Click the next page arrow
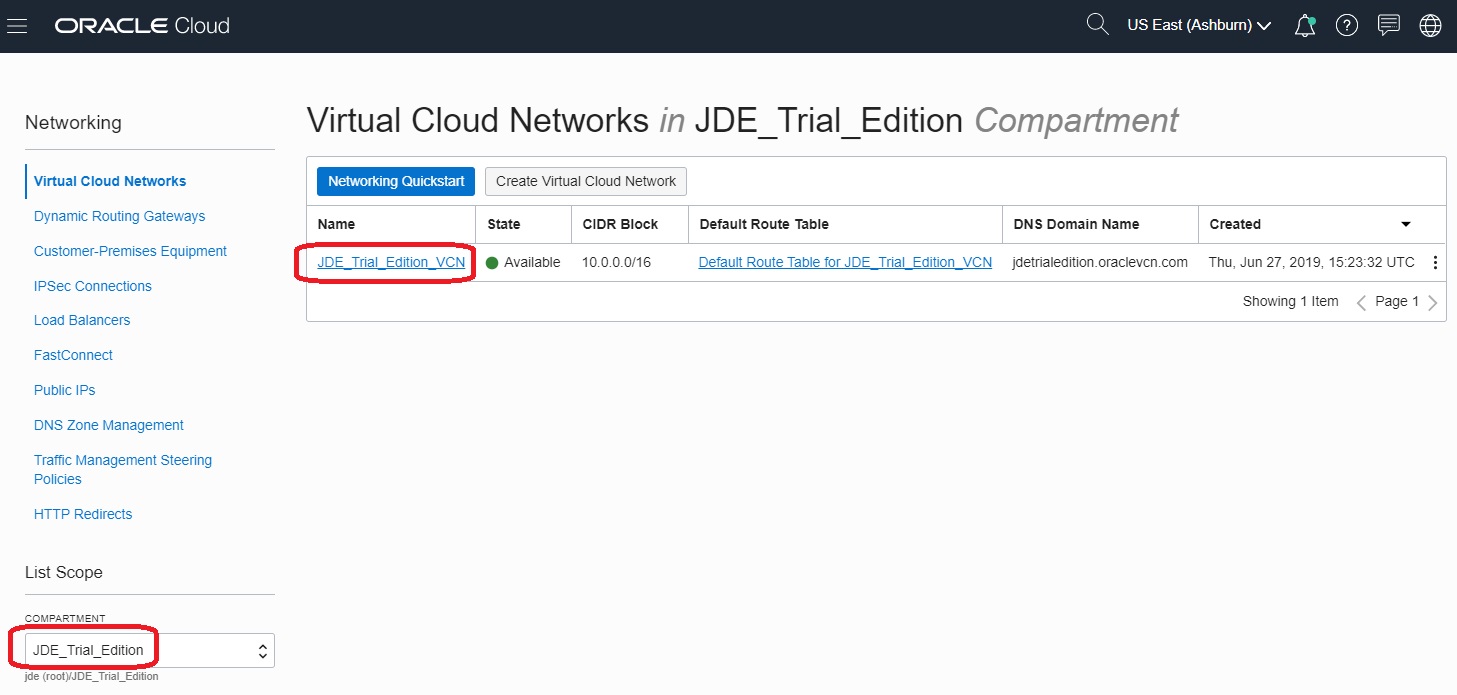 pyautogui.click(x=1432, y=301)
